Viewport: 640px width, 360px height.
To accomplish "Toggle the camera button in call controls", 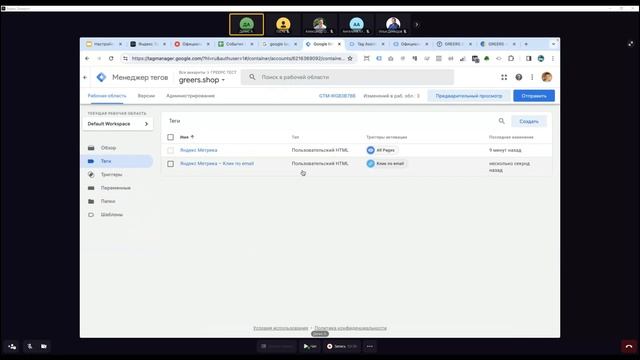I will (x=44, y=346).
